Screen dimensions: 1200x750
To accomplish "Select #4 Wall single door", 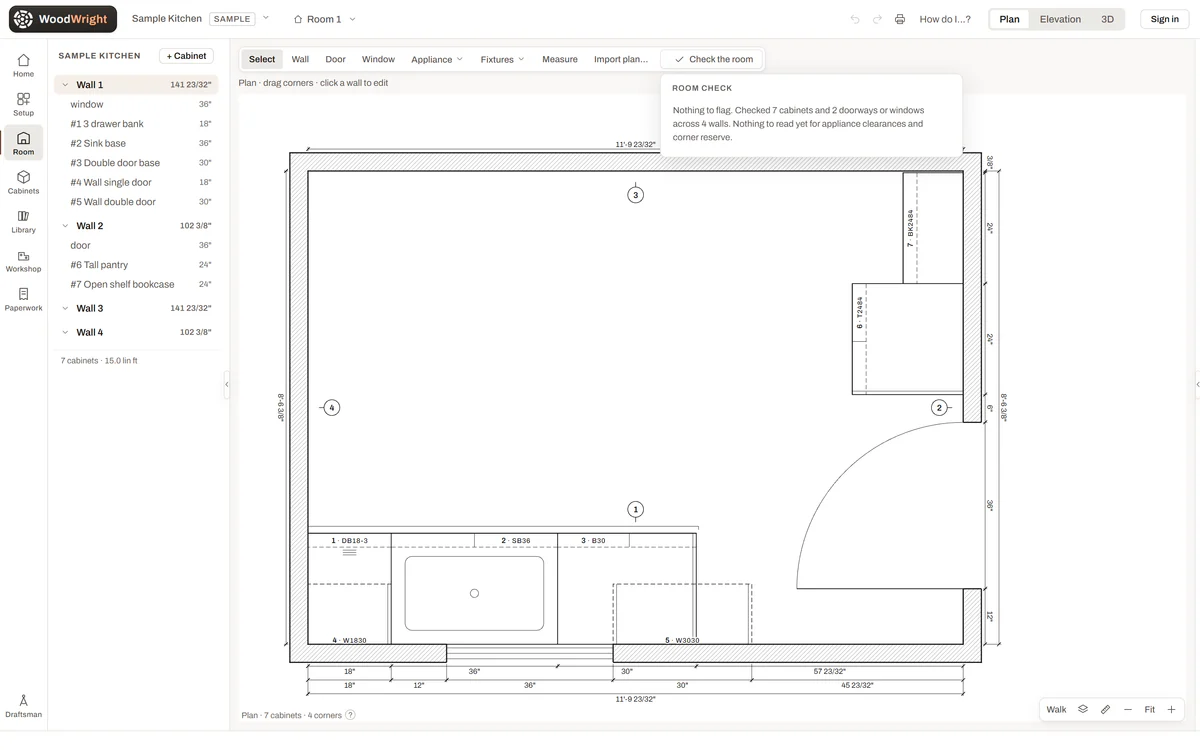I will click(136, 182).
